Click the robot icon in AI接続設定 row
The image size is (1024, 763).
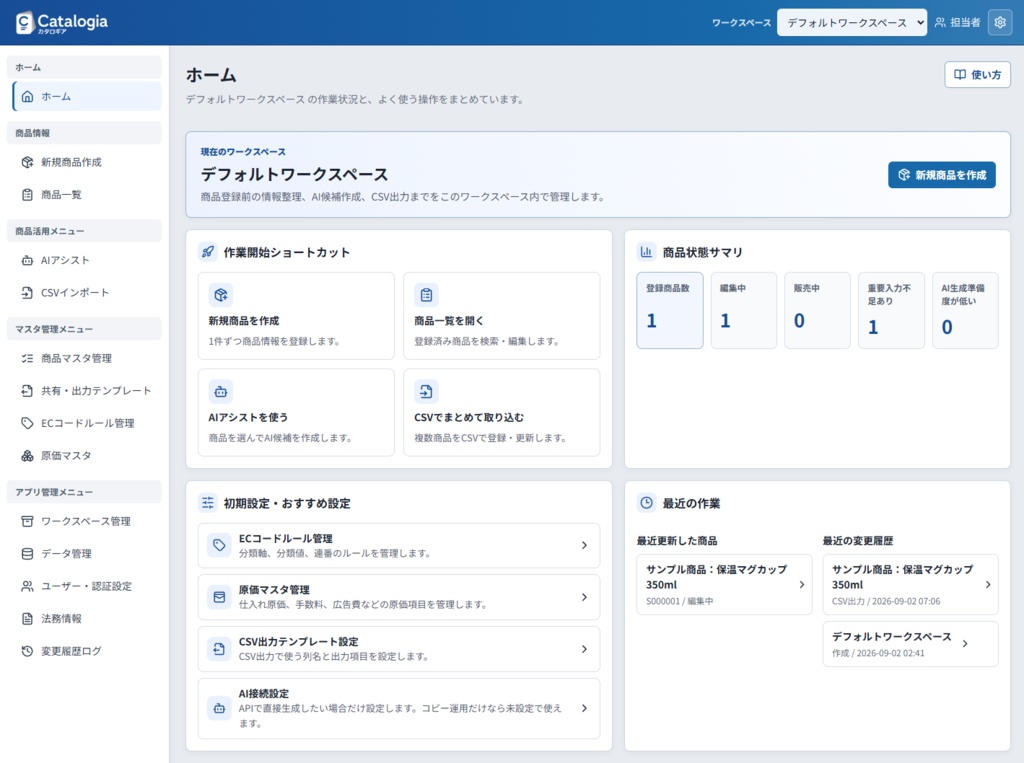click(x=219, y=708)
